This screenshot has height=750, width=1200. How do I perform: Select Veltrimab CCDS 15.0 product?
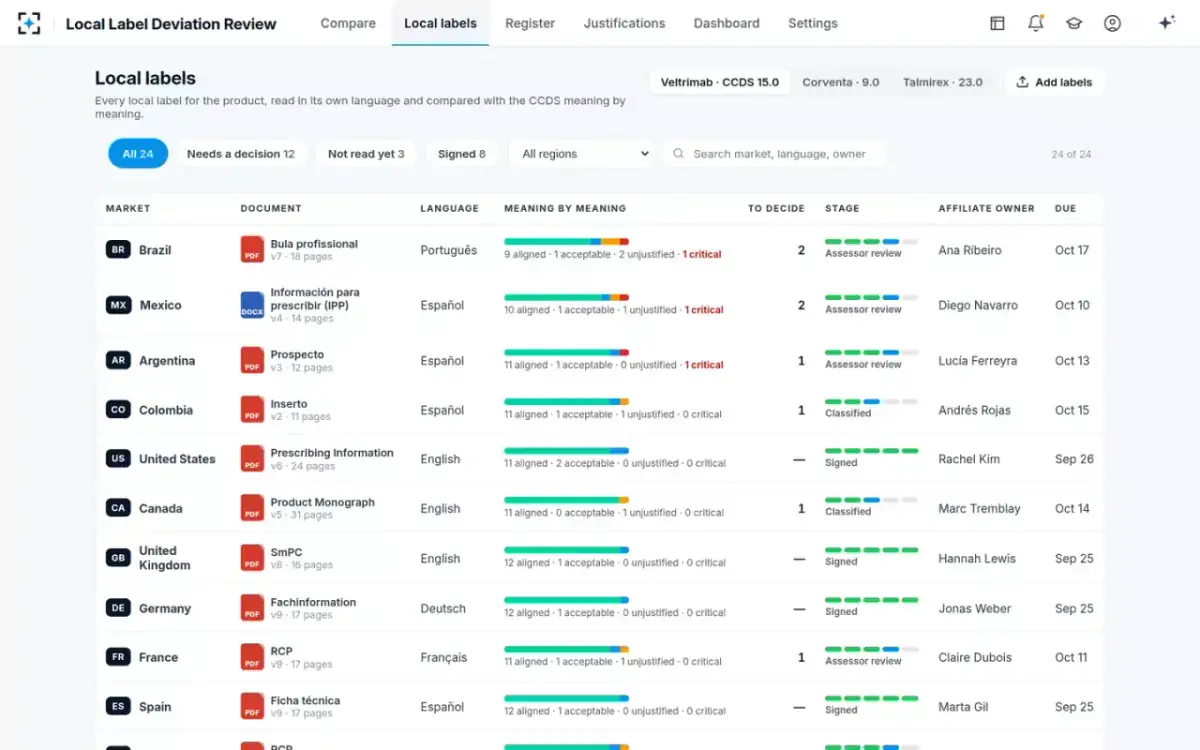click(720, 82)
